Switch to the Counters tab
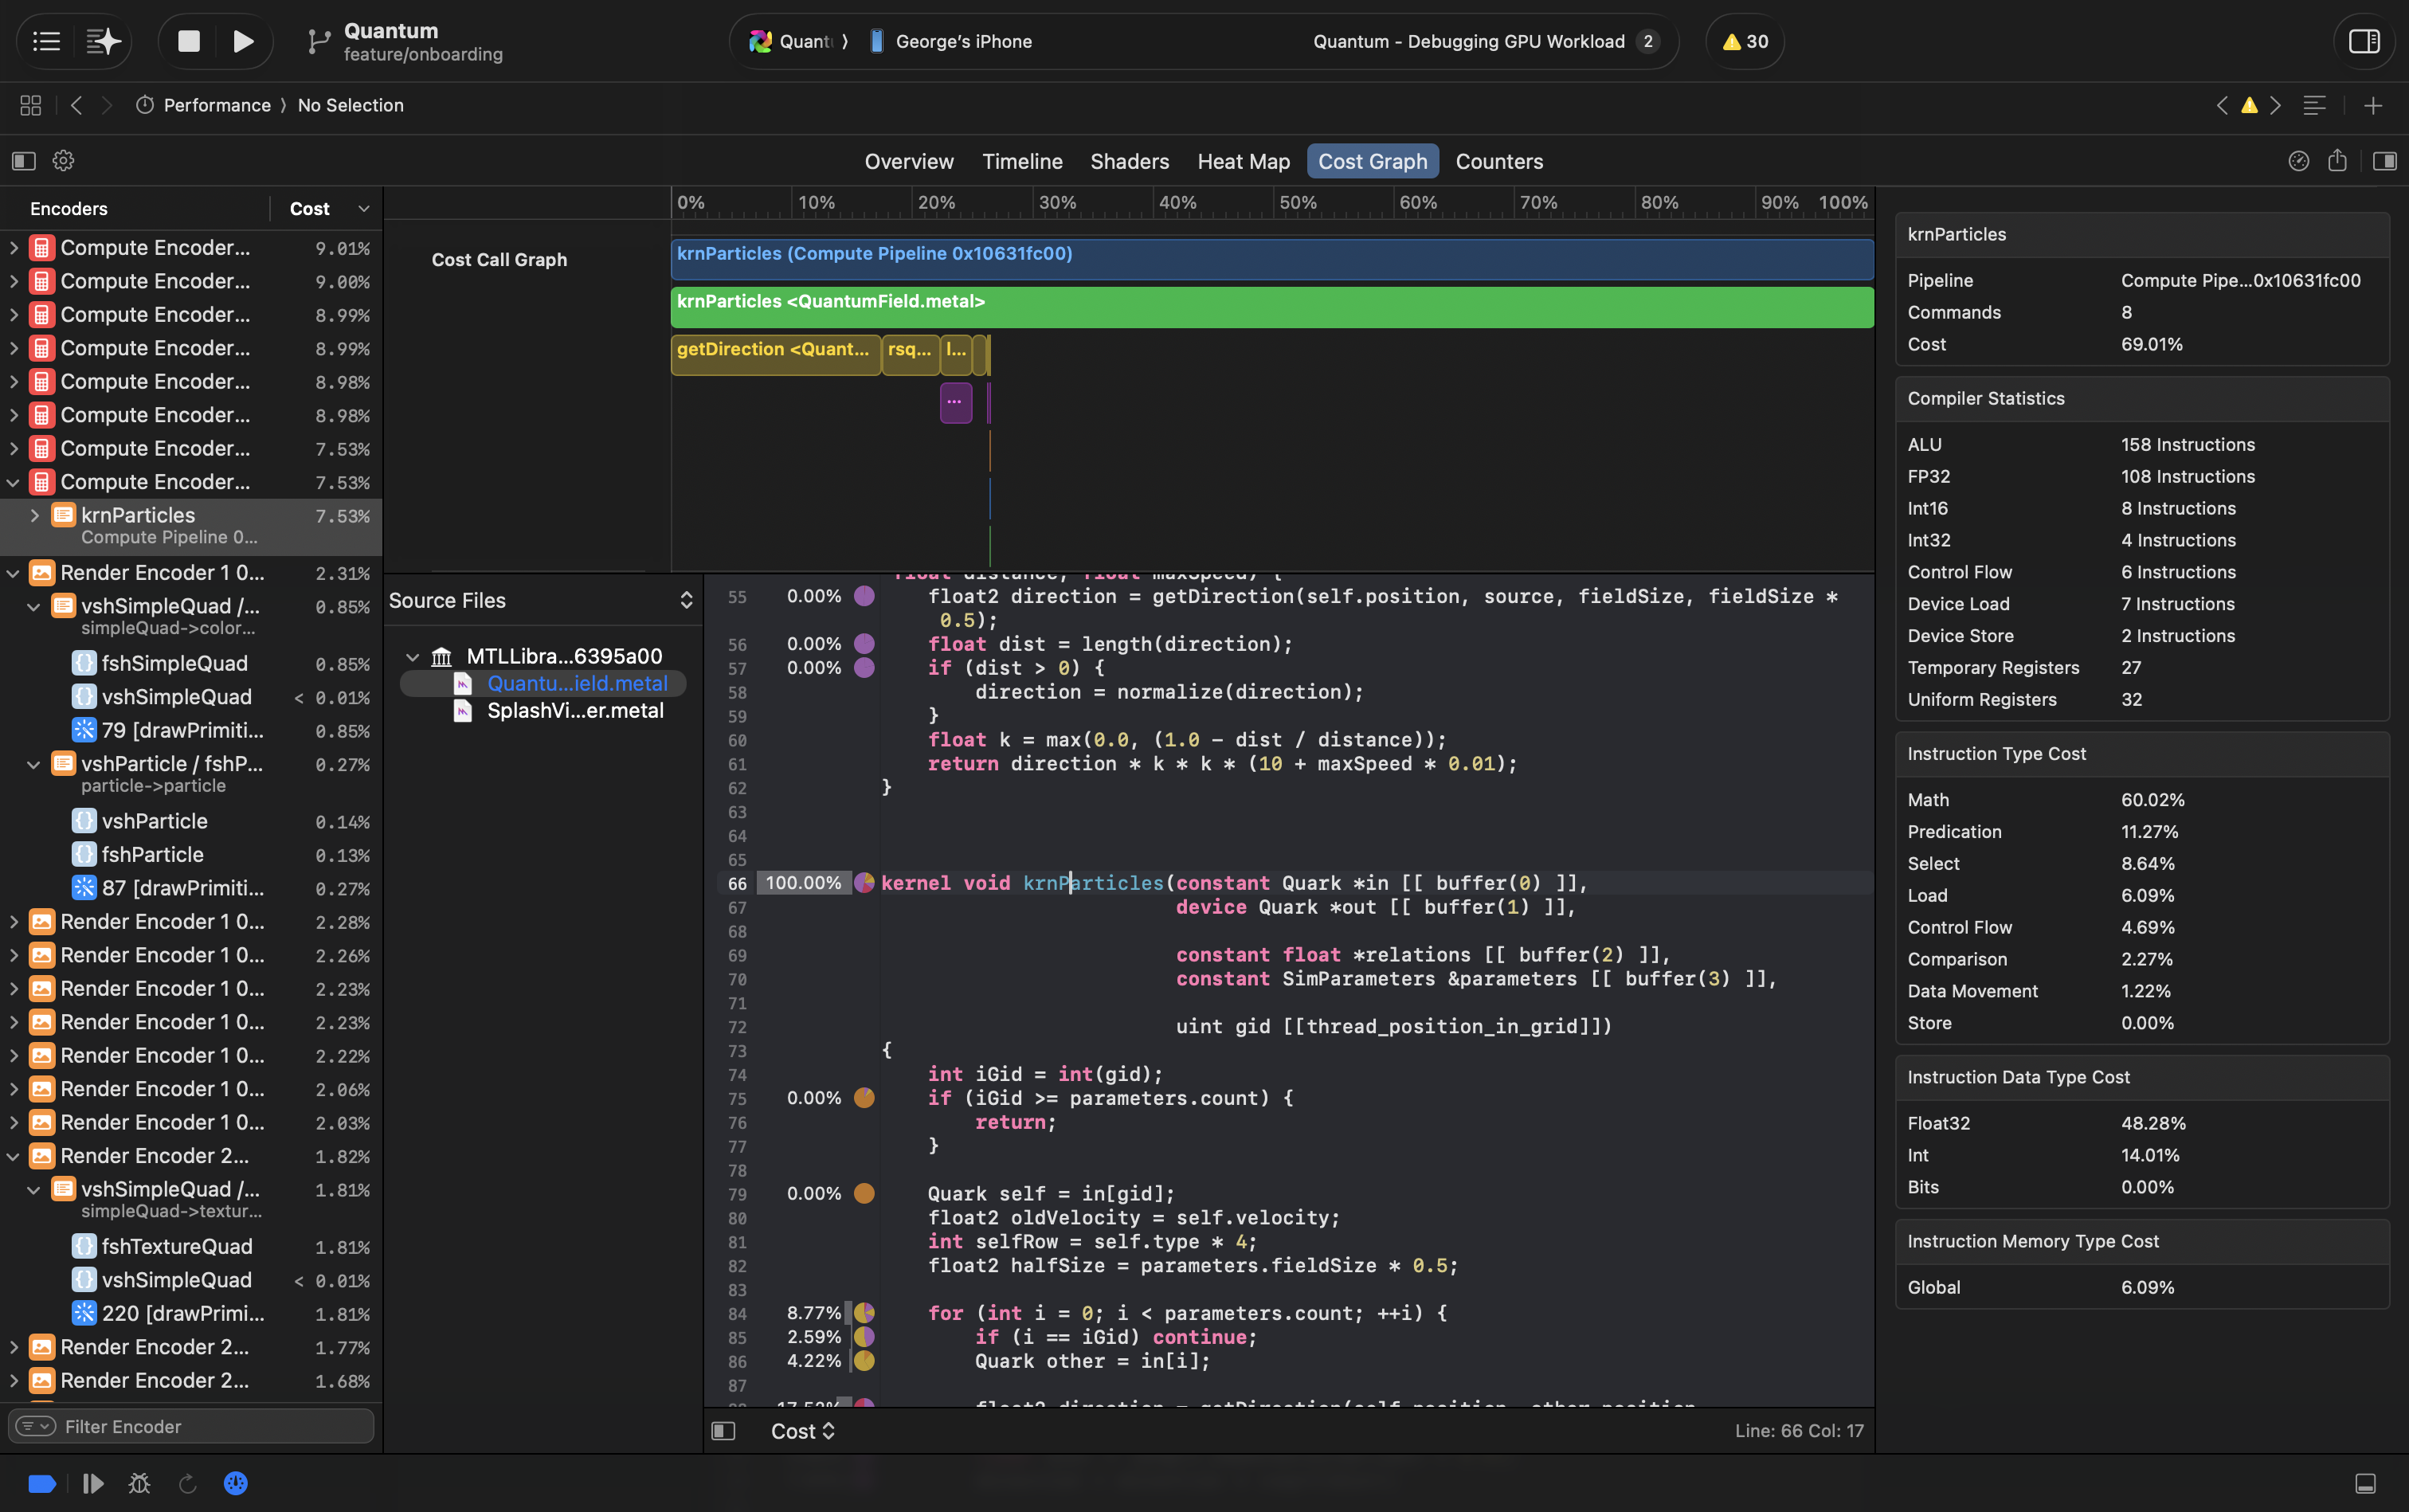 (x=1498, y=161)
